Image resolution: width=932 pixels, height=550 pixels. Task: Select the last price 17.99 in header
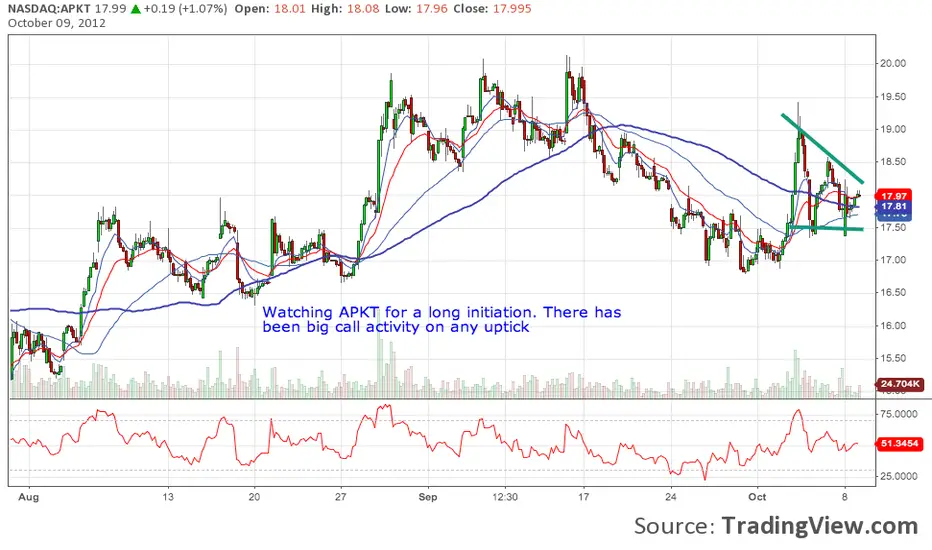click(111, 9)
